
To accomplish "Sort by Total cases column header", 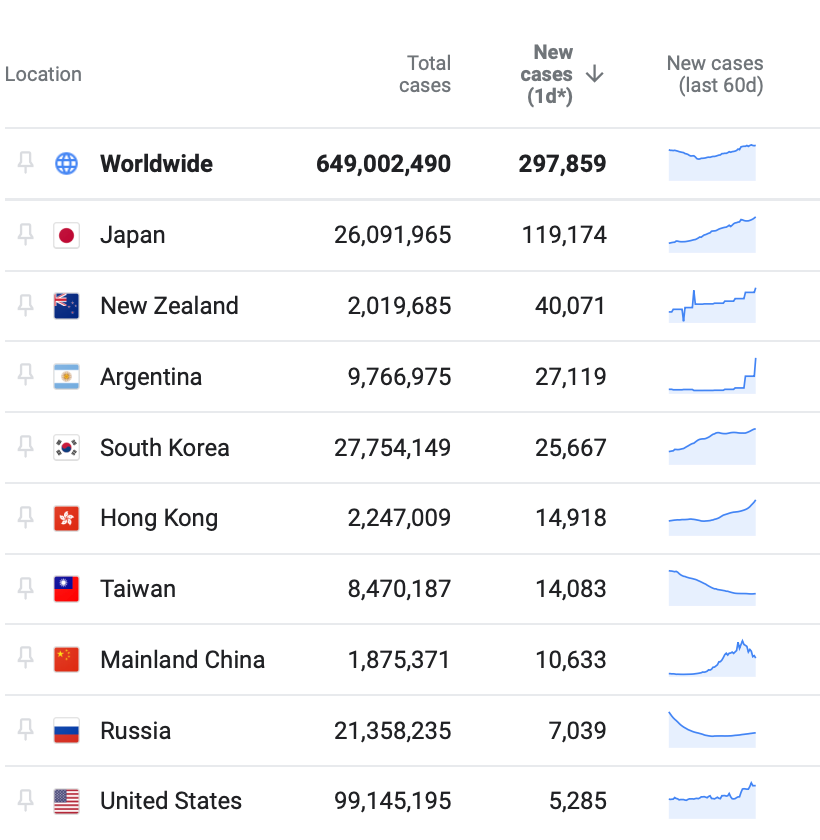I will pos(425,74).
